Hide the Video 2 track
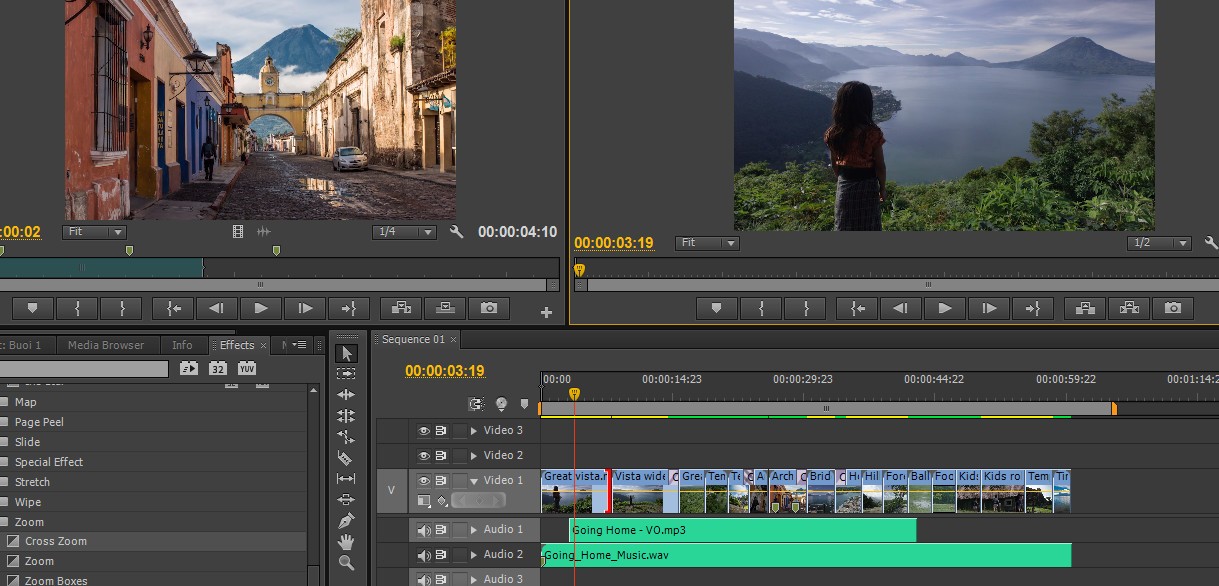The width and height of the screenshot is (1219, 586). coord(424,456)
